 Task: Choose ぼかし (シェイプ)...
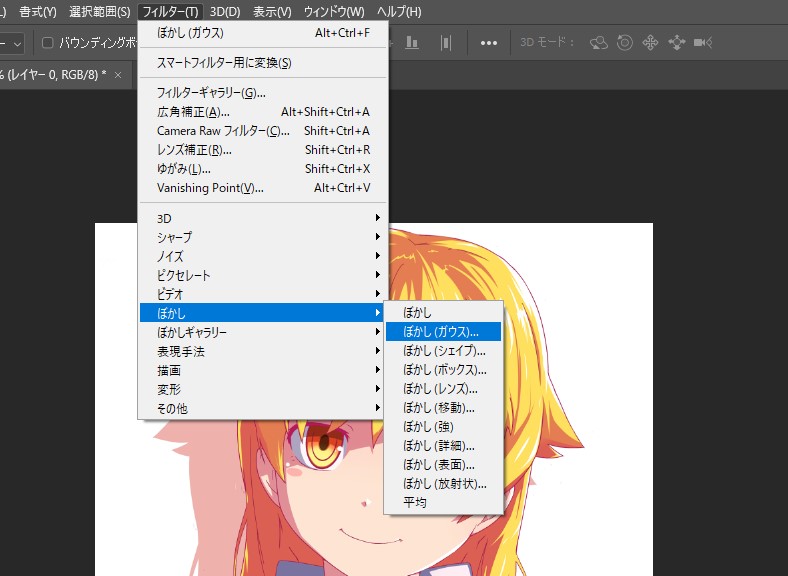[443, 351]
